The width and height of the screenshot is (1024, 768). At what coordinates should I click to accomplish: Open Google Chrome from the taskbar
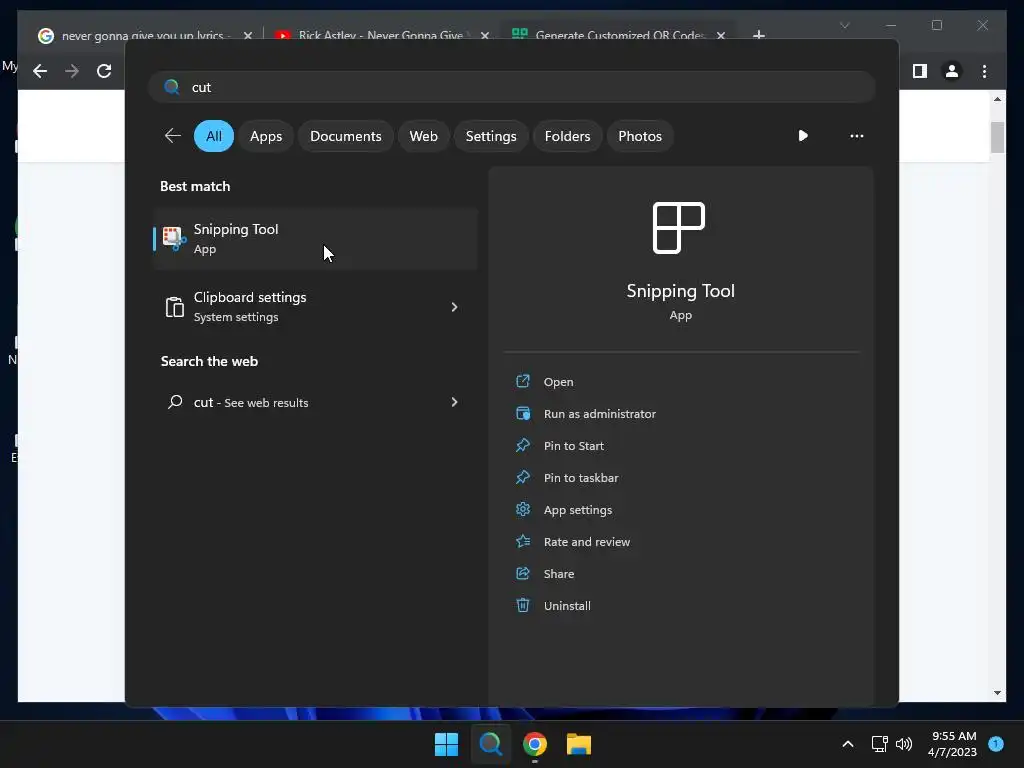pyautogui.click(x=535, y=744)
